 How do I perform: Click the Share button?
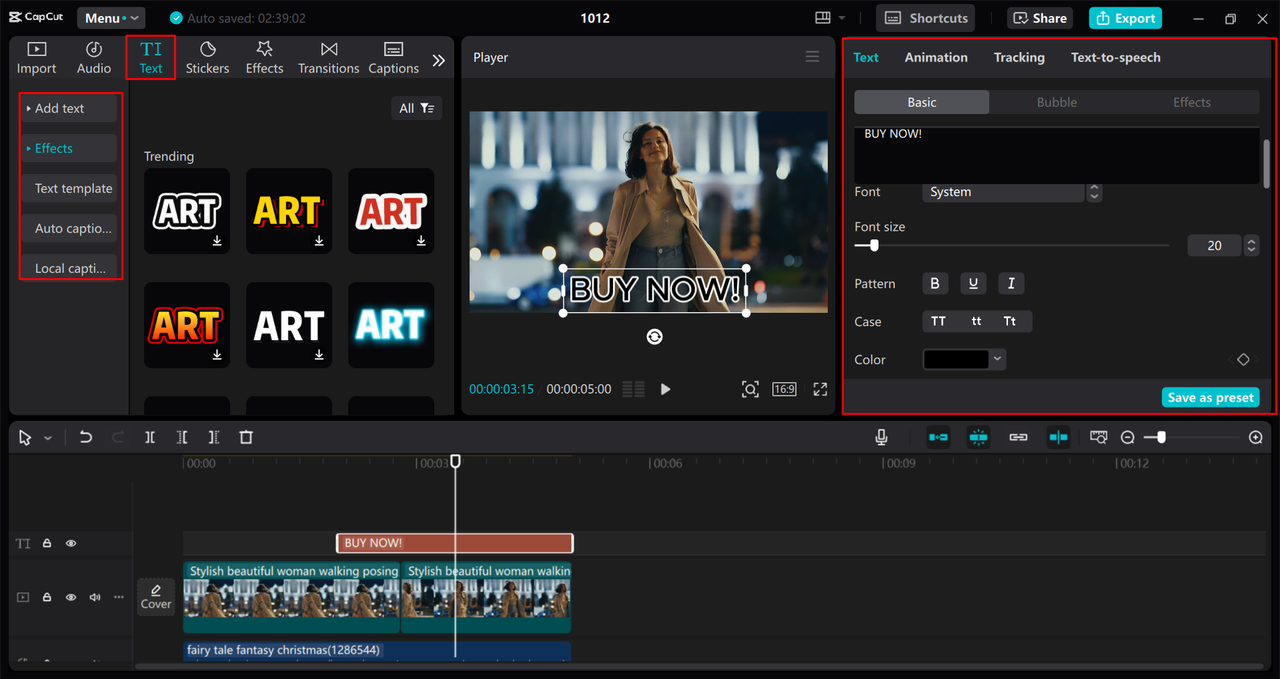pyautogui.click(x=1040, y=18)
